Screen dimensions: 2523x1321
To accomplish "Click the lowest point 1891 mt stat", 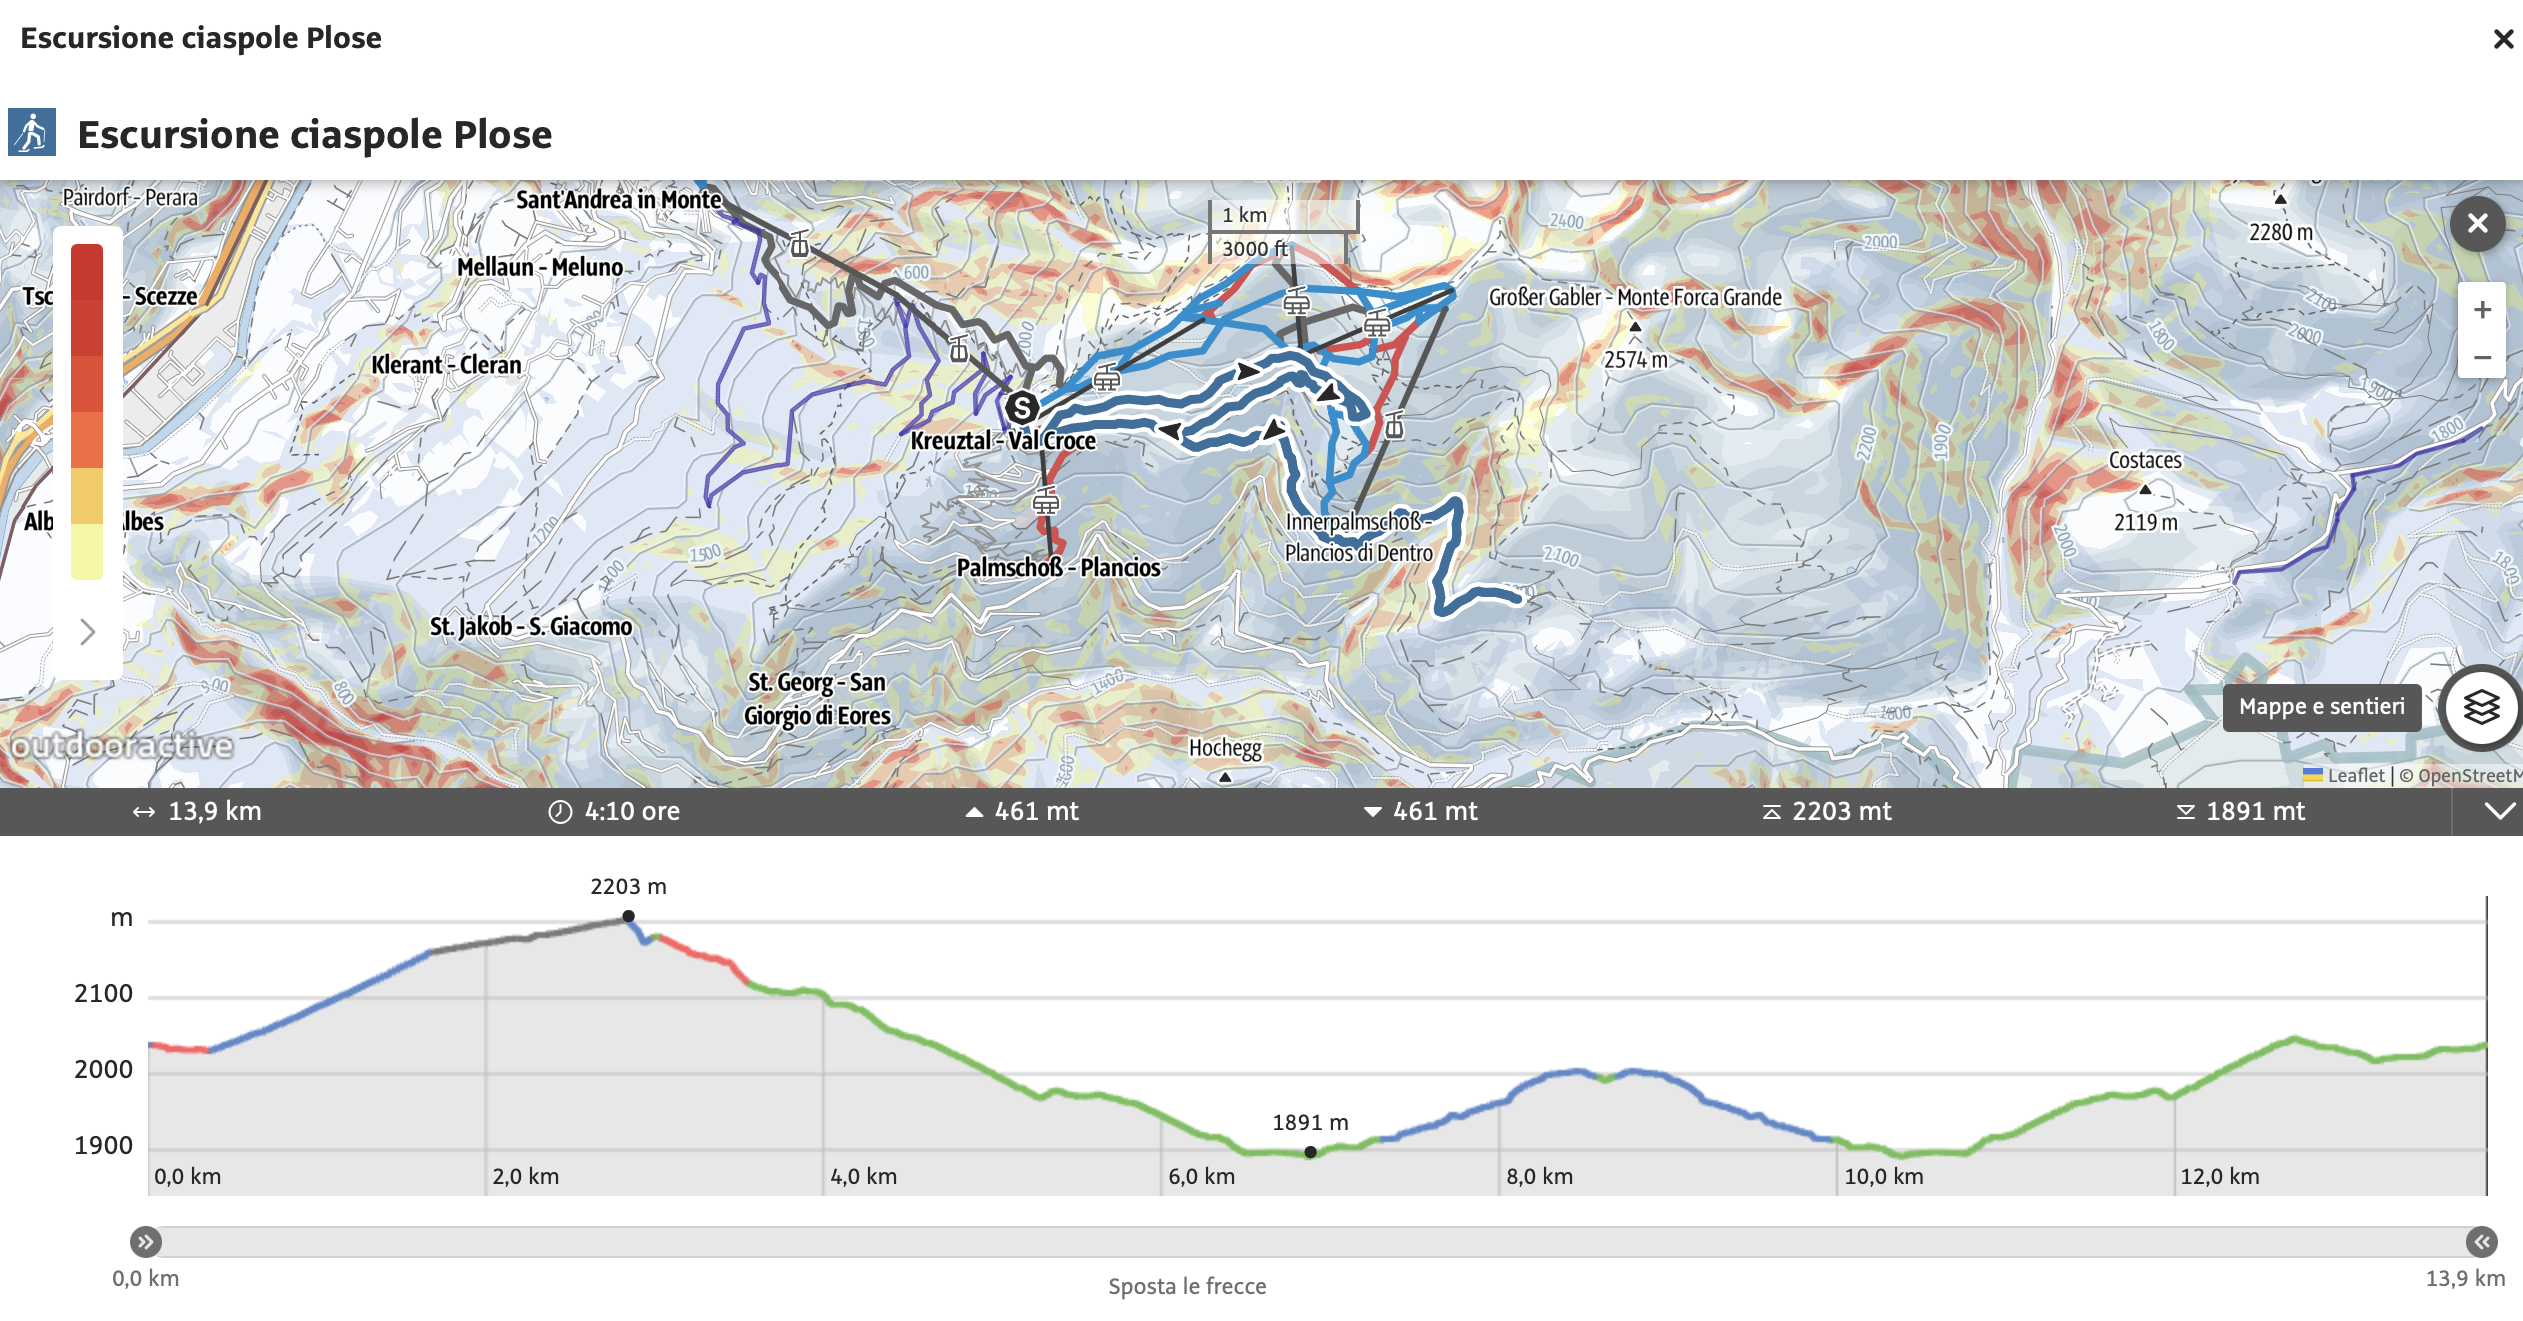I will [2241, 811].
